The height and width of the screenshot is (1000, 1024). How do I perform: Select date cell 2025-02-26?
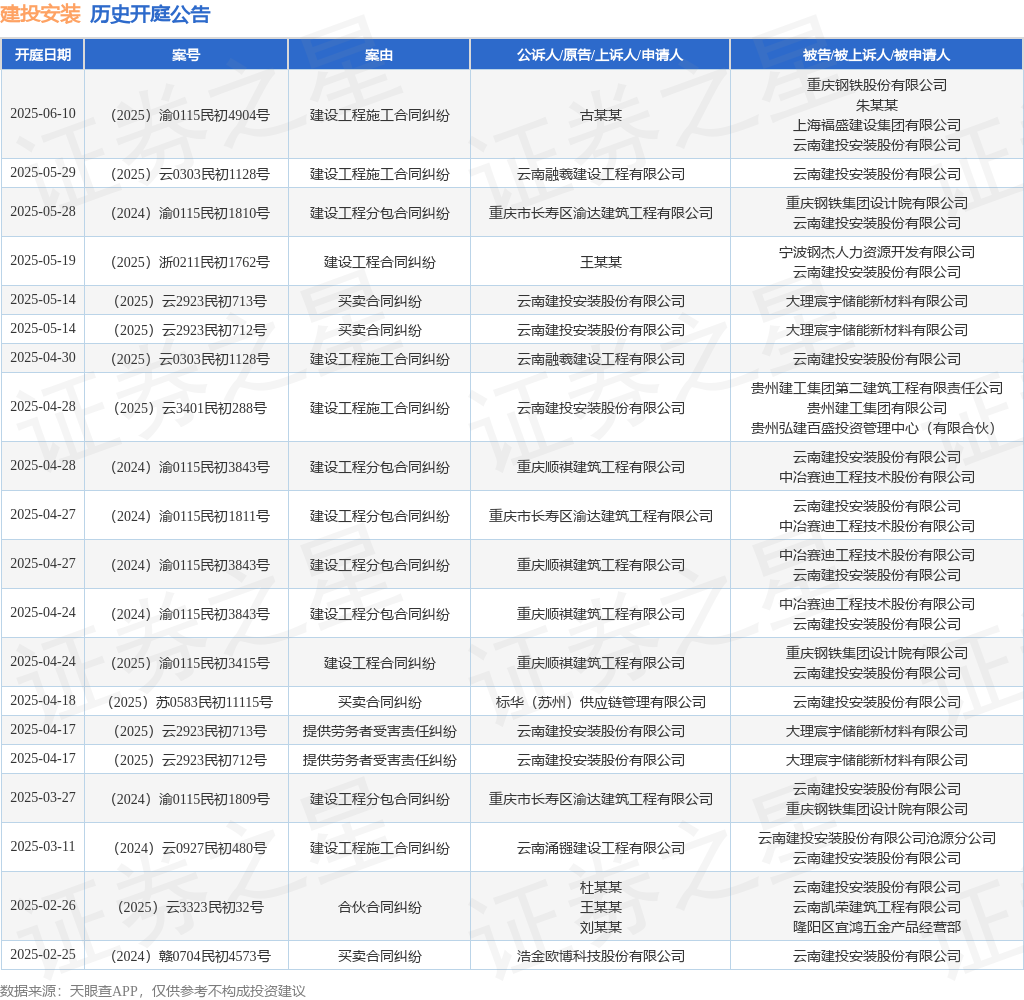click(x=43, y=905)
